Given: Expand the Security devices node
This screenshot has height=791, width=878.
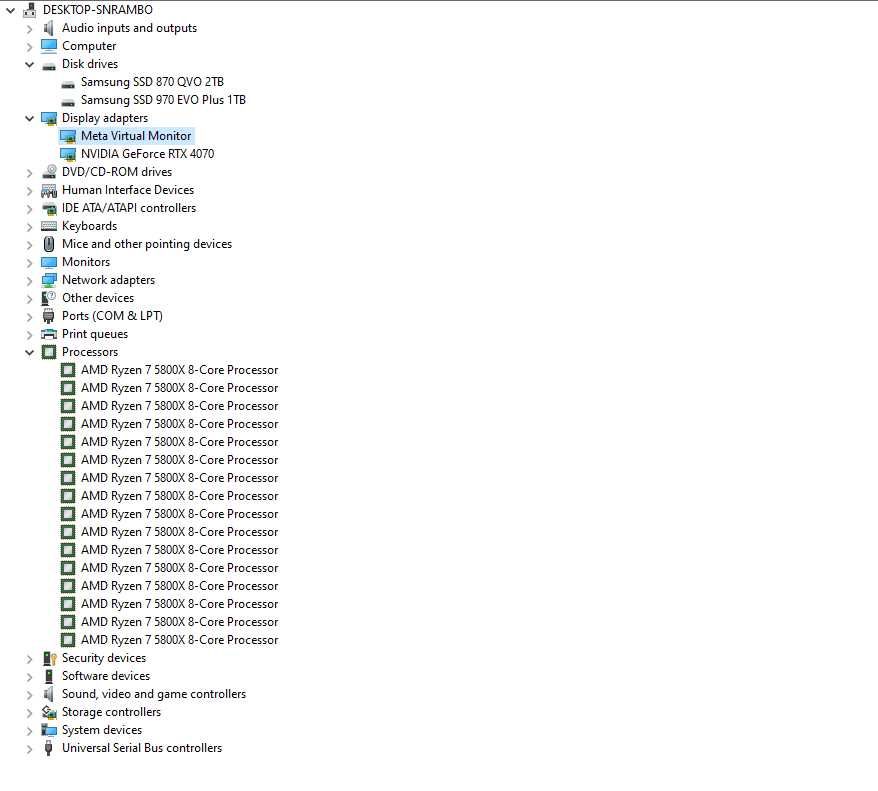Looking at the screenshot, I should point(29,659).
